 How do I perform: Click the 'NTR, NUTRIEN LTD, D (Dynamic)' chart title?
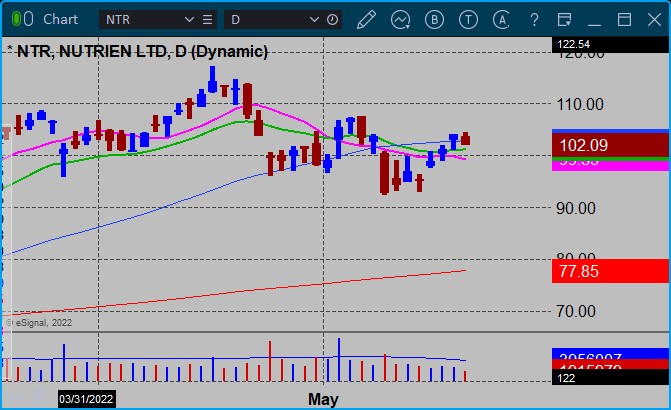click(x=142, y=51)
